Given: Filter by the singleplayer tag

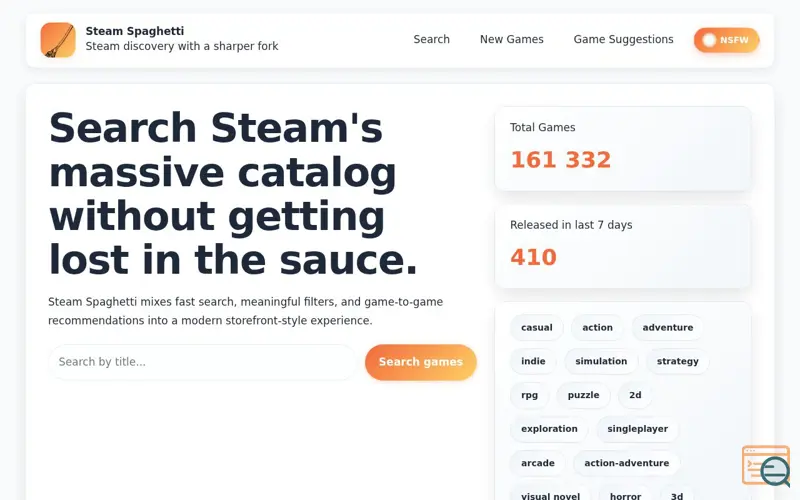Looking at the screenshot, I should point(637,429).
